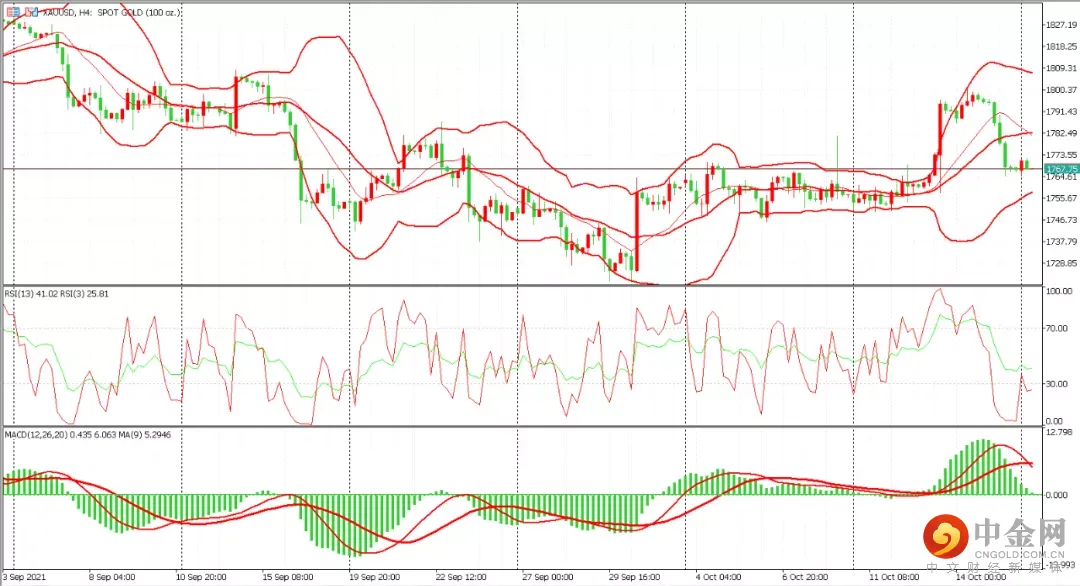The image size is (1080, 586).
Task: Select the current price tag 1767.75
Action: click(1061, 169)
